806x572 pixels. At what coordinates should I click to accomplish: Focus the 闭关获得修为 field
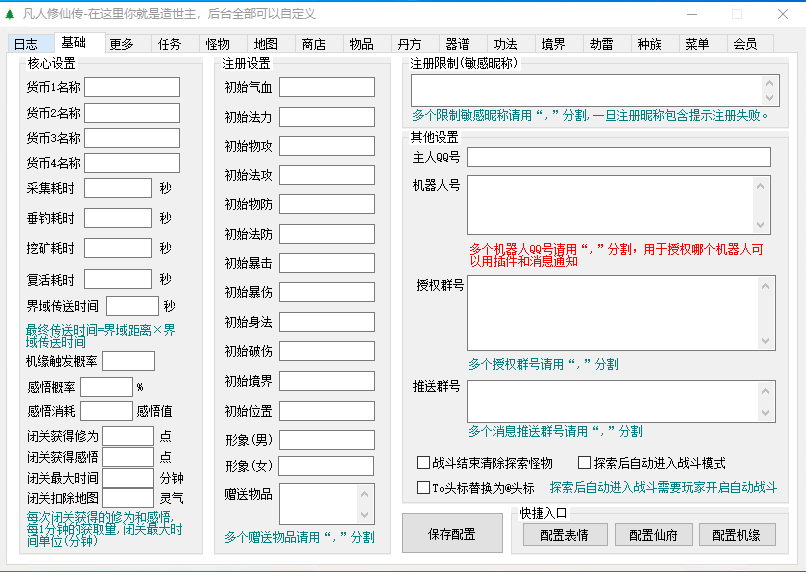[128, 436]
